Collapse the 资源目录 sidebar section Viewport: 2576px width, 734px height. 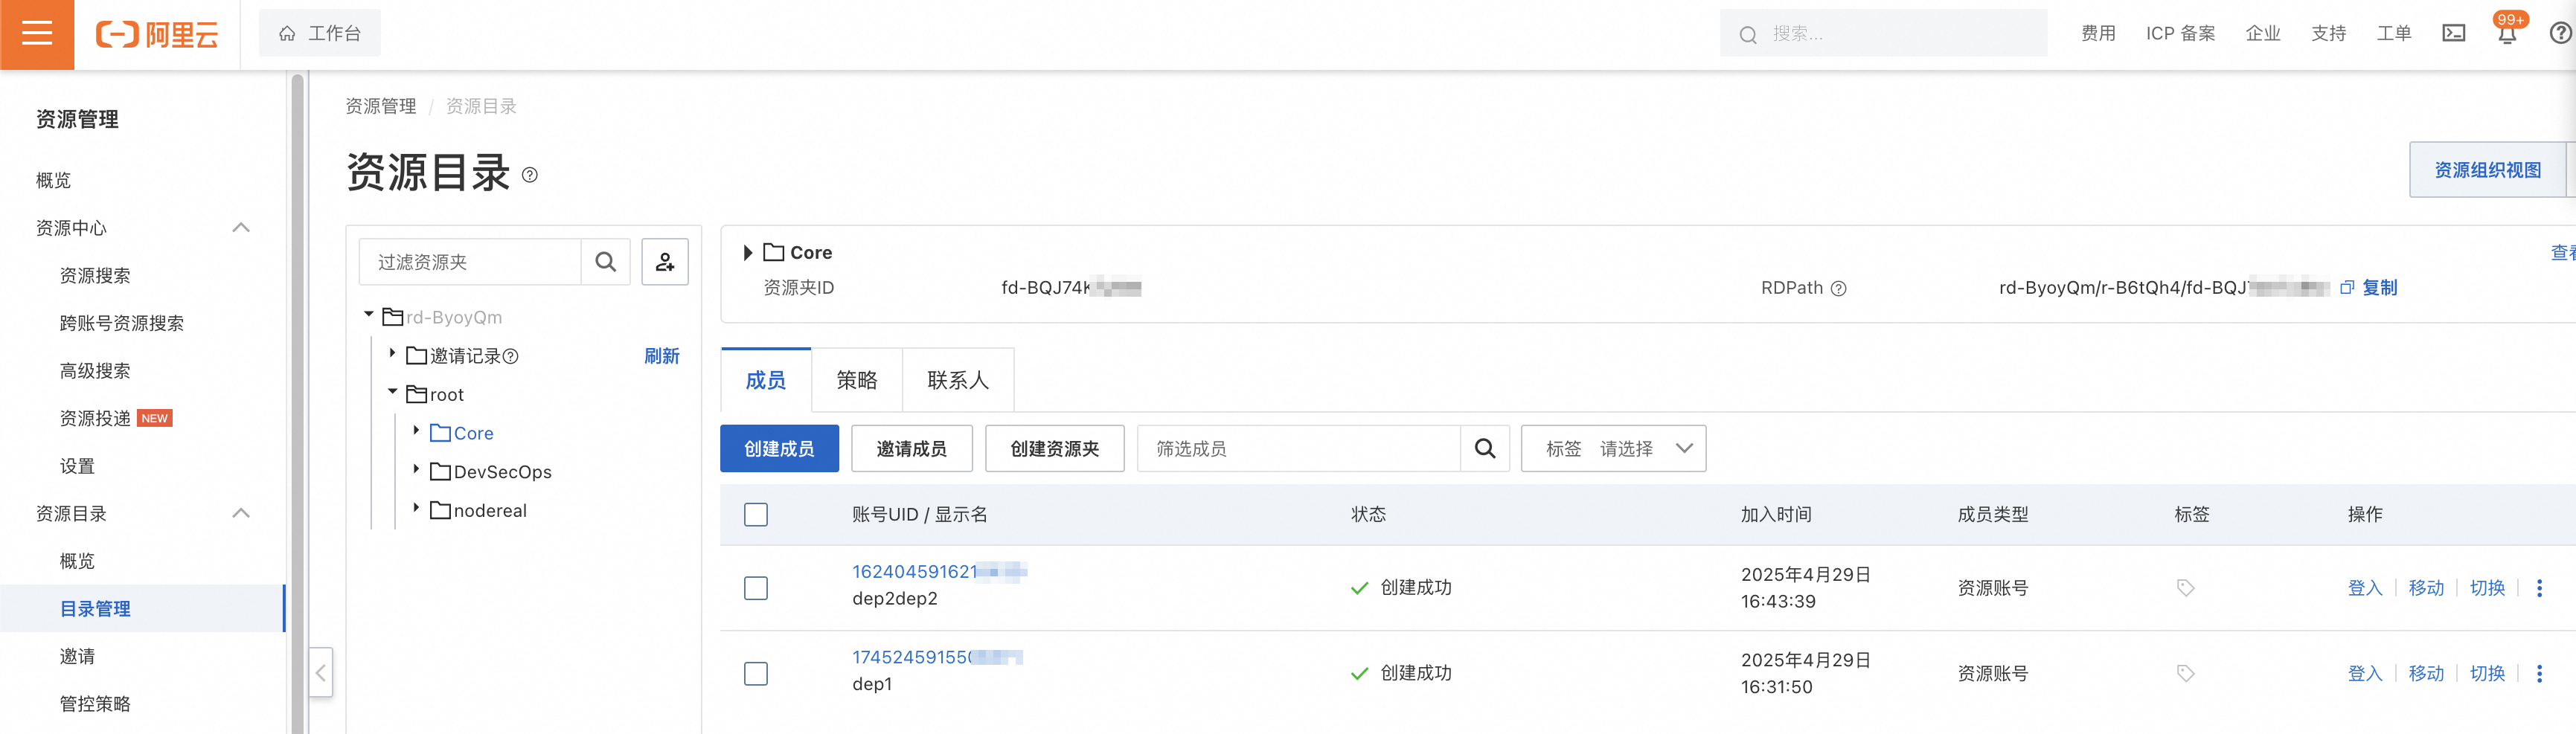[x=241, y=514]
